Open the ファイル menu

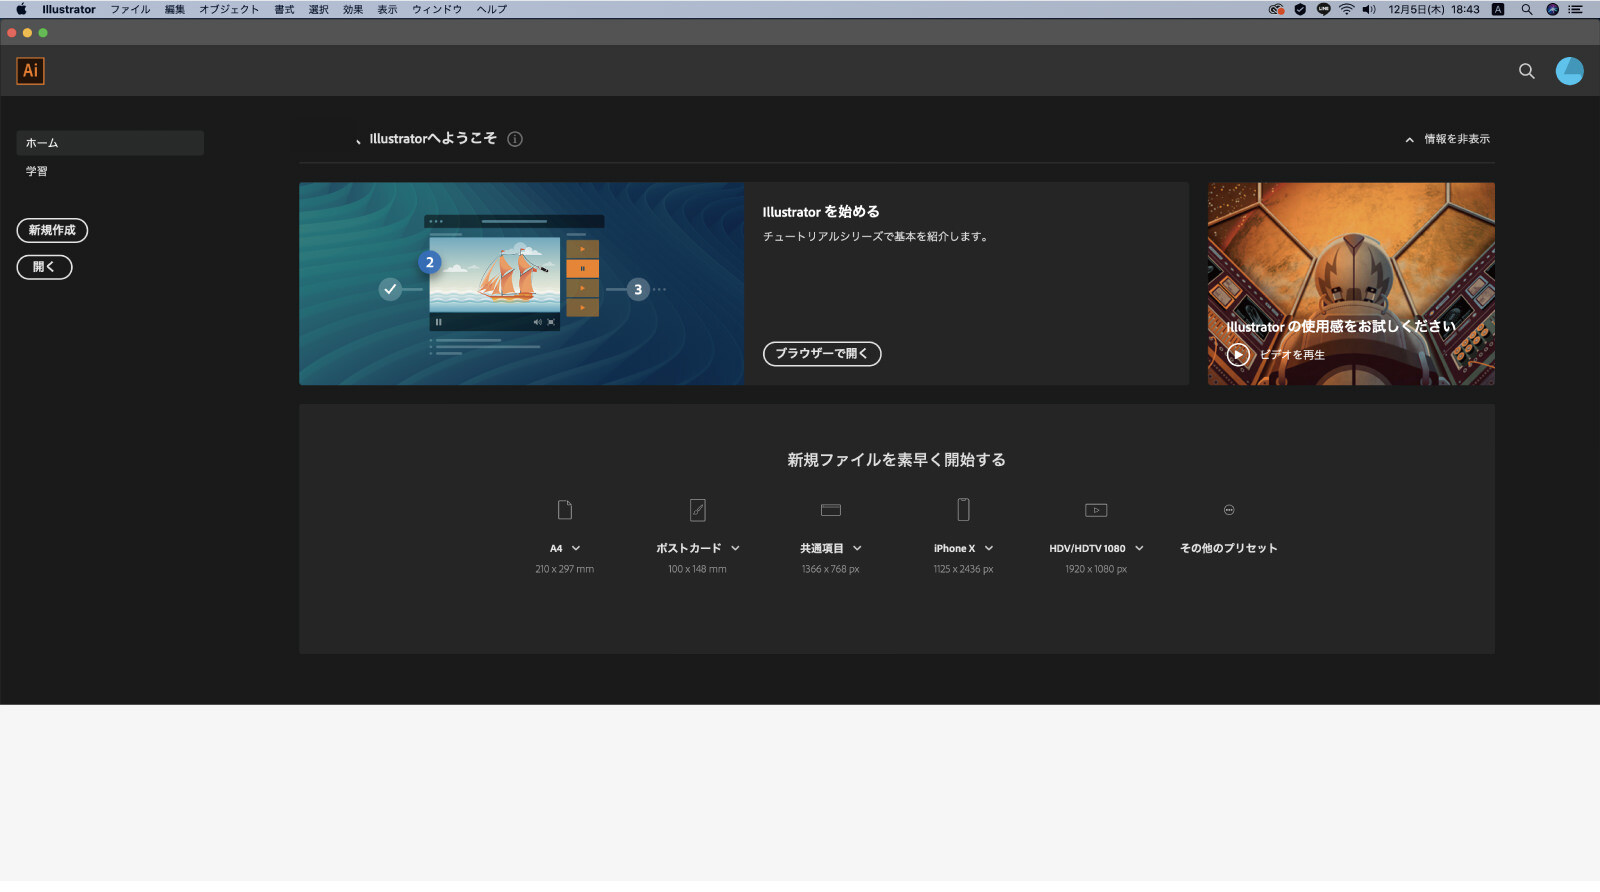coord(130,9)
